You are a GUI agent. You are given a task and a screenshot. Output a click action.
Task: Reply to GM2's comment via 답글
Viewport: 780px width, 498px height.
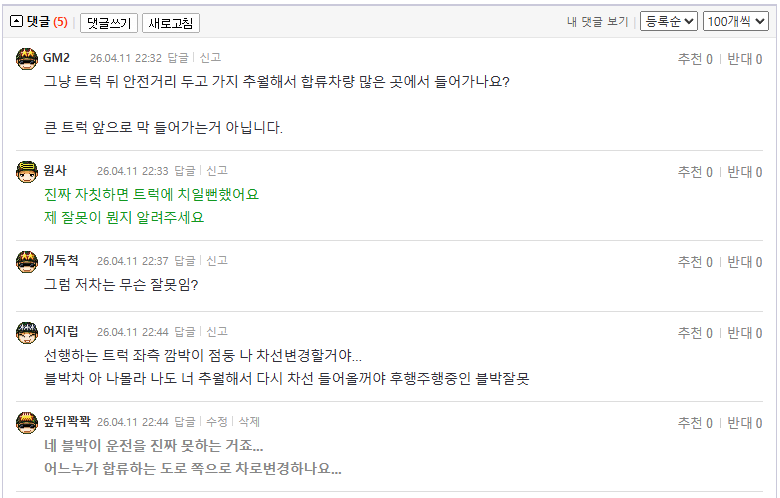coord(178,58)
